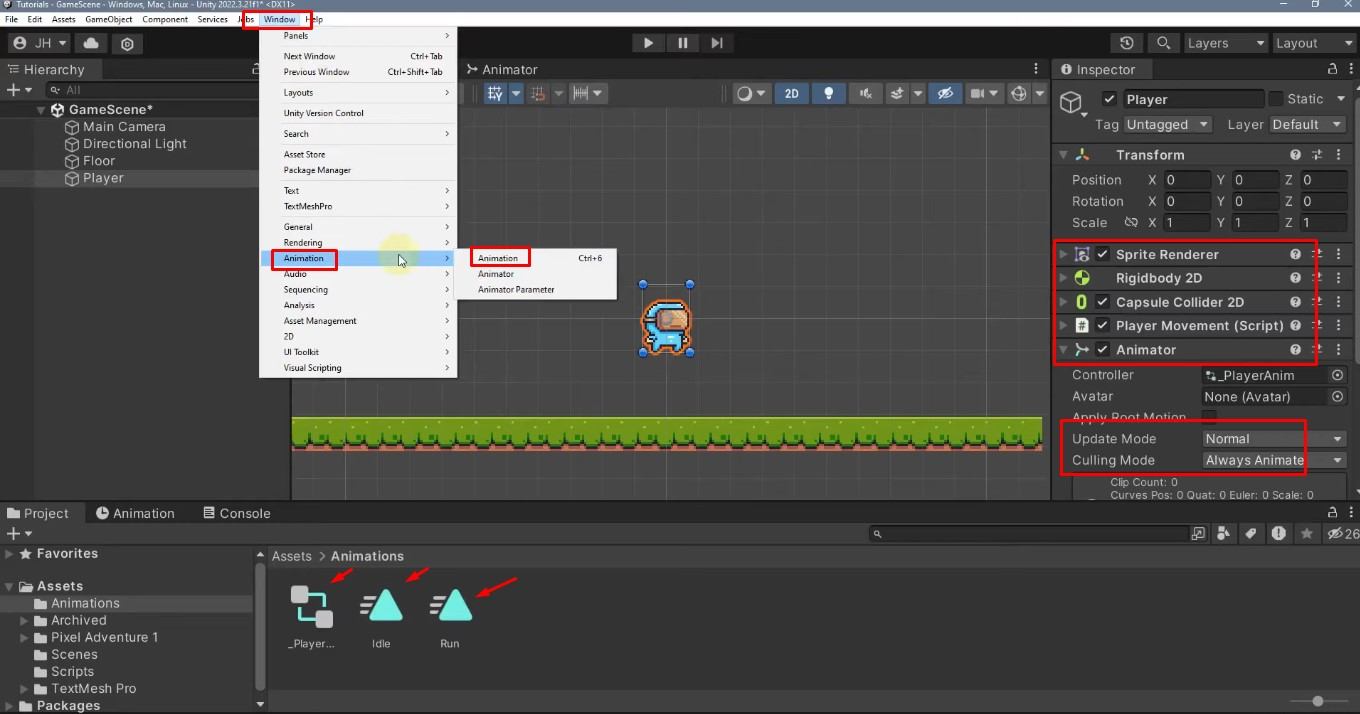The width and height of the screenshot is (1360, 714).
Task: Toggle scene effects icon
Action: 897,93
